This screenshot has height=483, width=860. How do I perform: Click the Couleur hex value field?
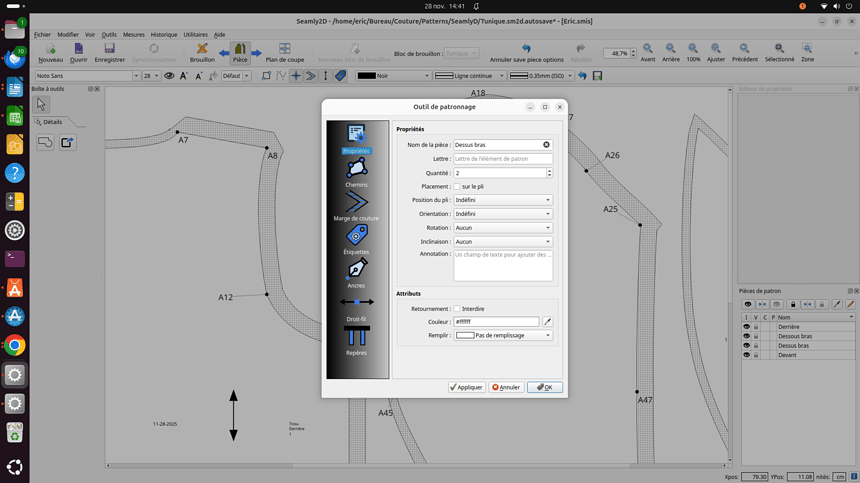point(496,322)
